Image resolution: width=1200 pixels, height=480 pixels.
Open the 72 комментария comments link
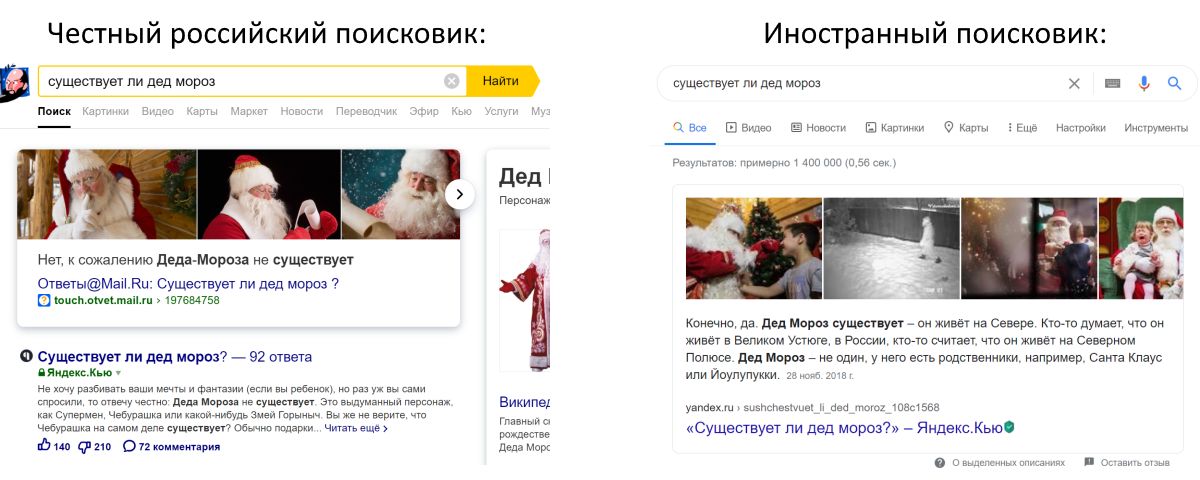171,446
